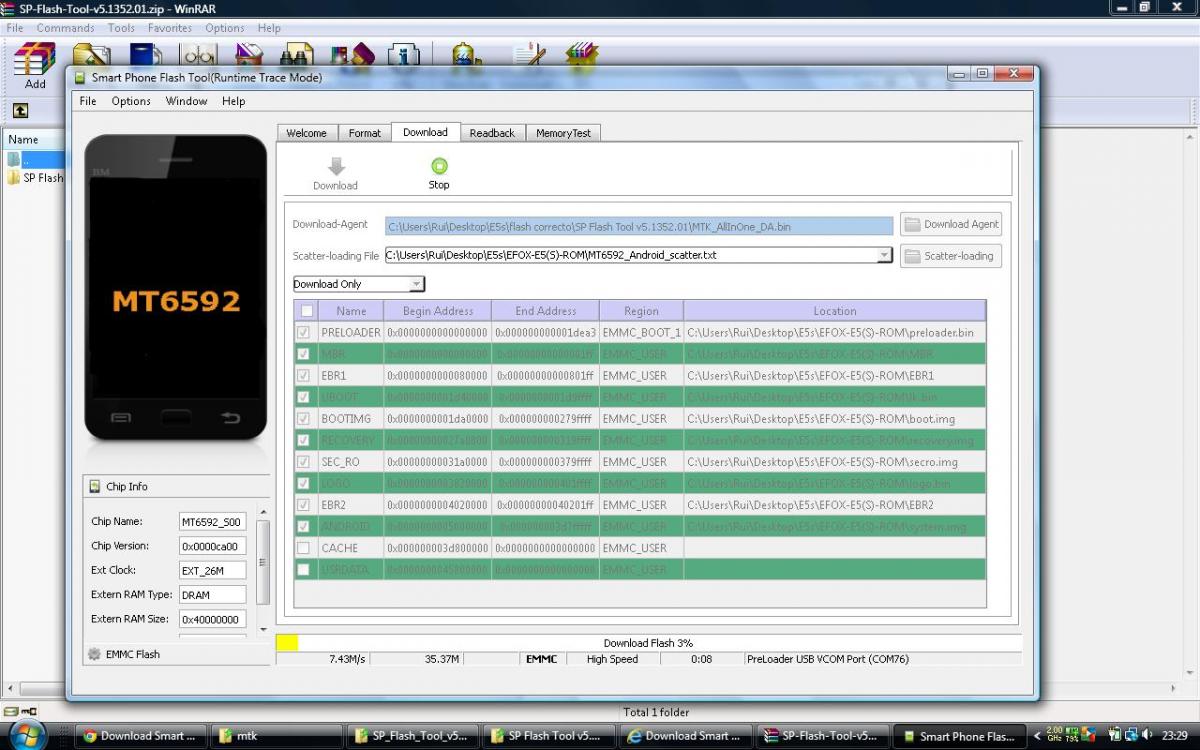Open the mtk taskbar button
1200x750 pixels.
point(276,736)
